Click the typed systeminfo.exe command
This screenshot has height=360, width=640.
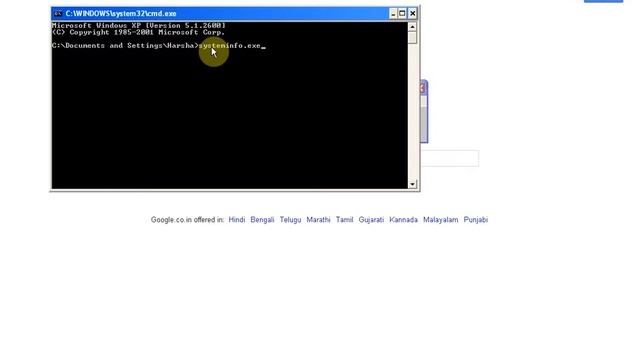[x=229, y=46]
